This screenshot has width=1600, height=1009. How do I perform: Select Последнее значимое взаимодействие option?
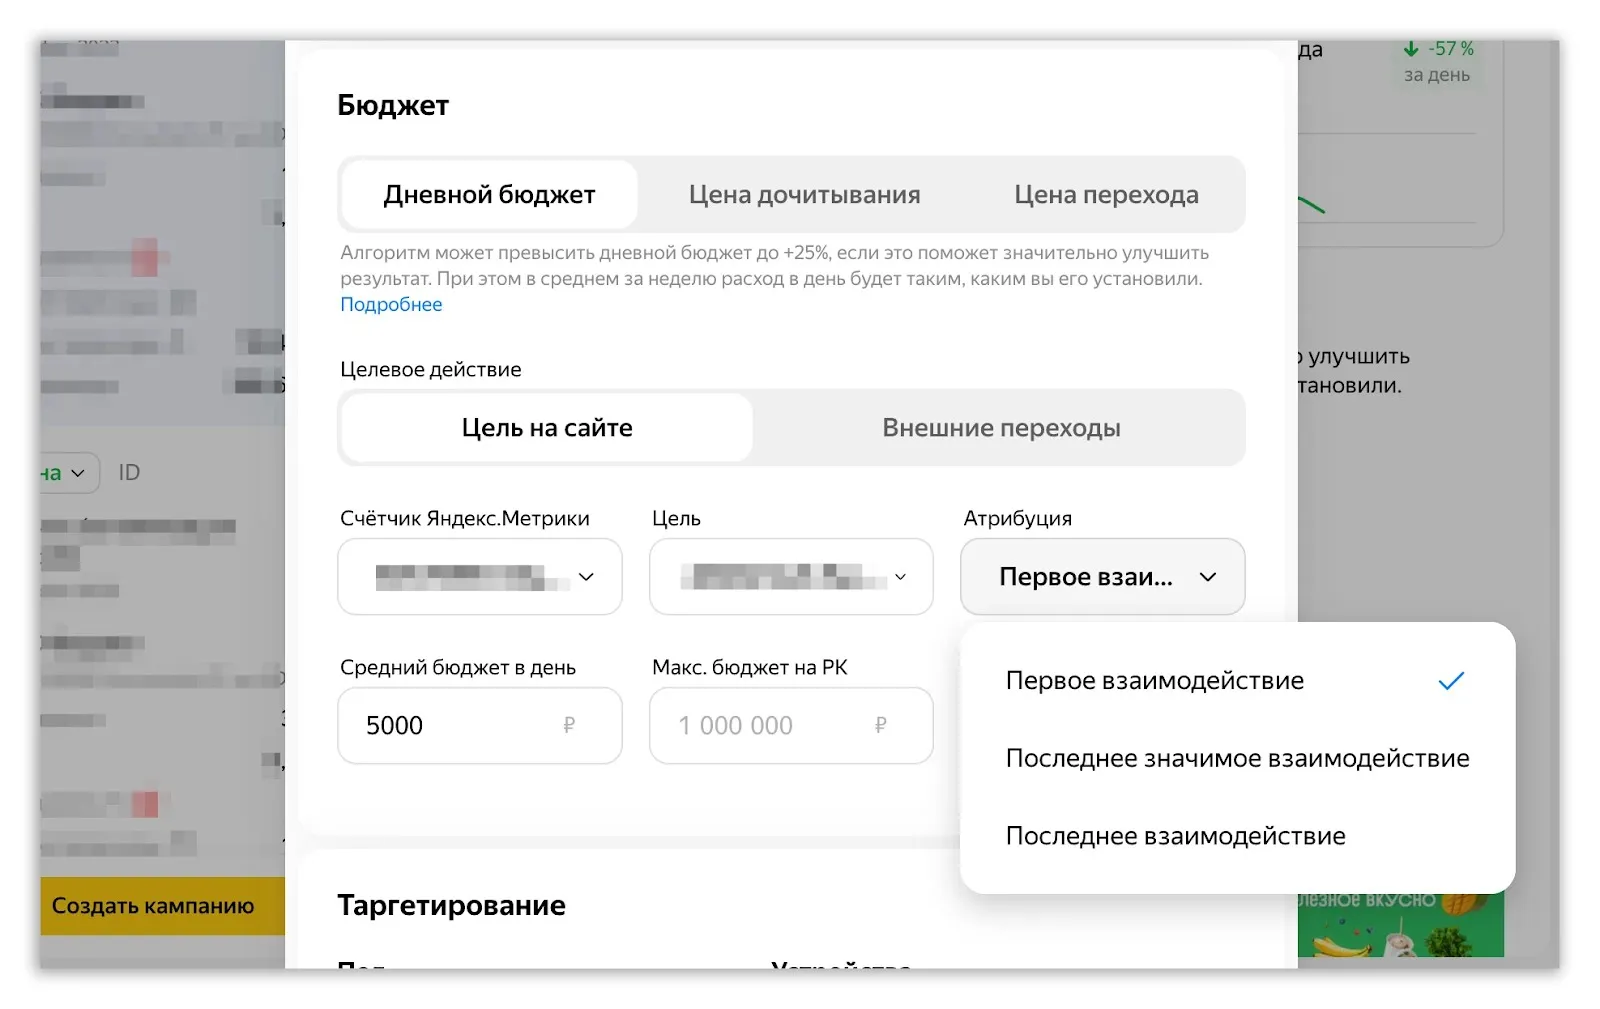point(1237,758)
